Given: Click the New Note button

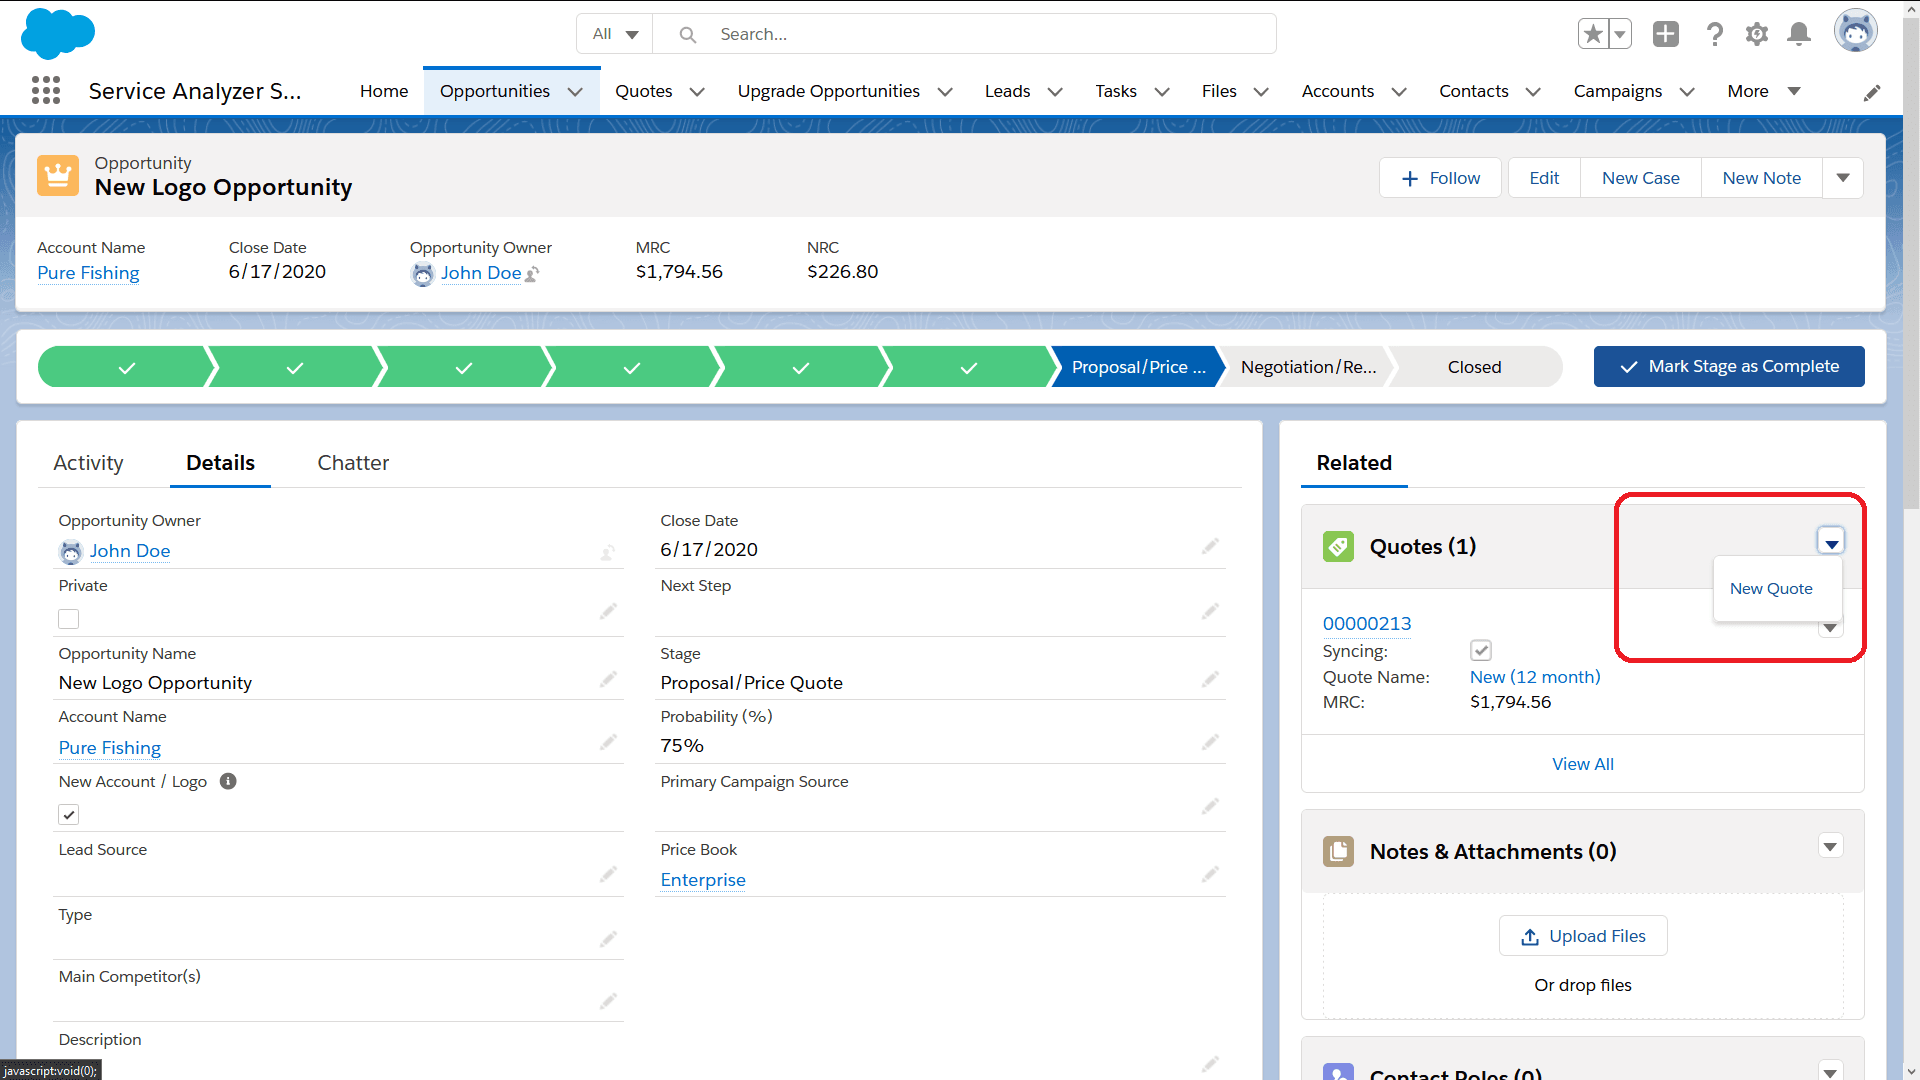Looking at the screenshot, I should [1761, 178].
